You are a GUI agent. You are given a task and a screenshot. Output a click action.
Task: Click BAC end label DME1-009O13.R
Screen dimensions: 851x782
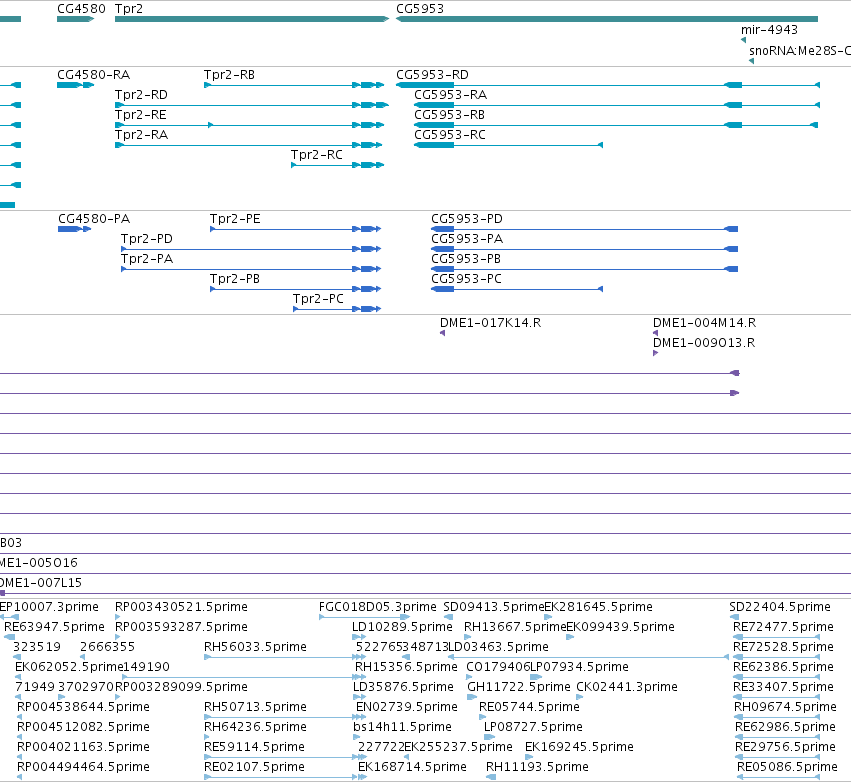(x=703, y=343)
